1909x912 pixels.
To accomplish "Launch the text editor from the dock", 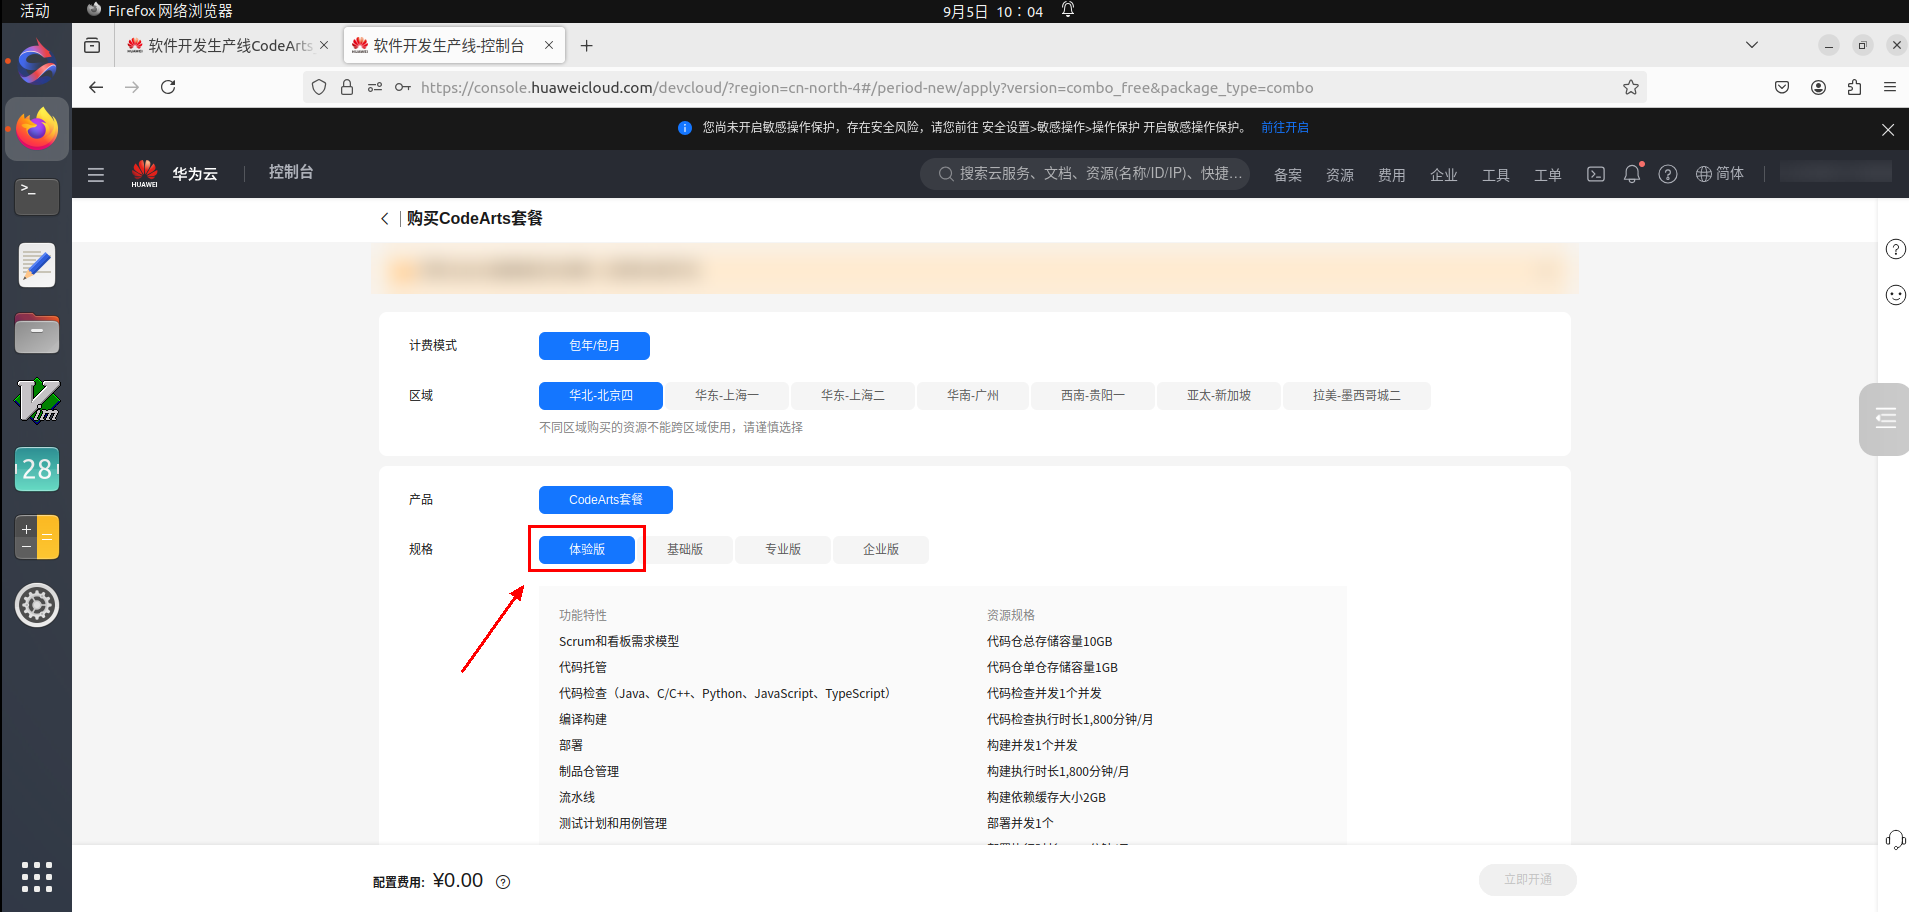I will (37, 265).
